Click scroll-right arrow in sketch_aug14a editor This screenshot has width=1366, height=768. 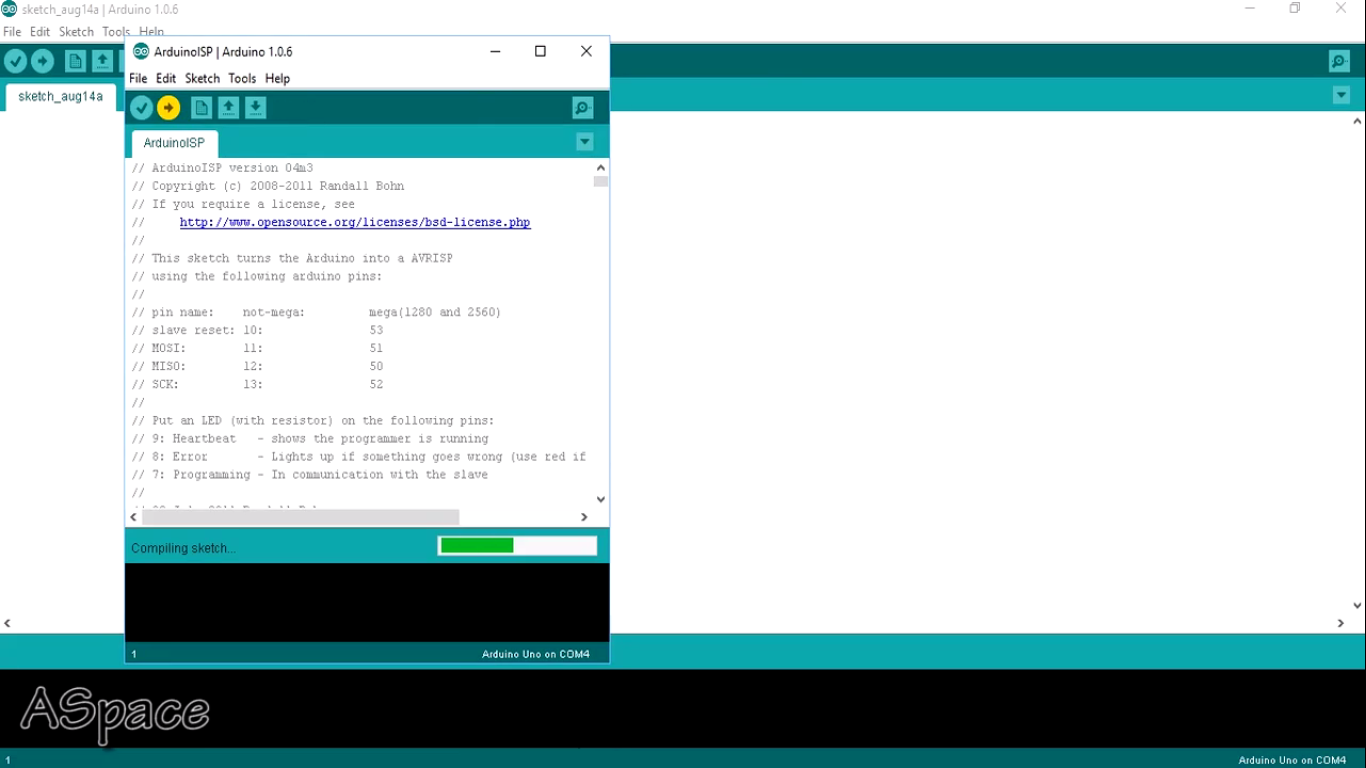[x=1341, y=623]
